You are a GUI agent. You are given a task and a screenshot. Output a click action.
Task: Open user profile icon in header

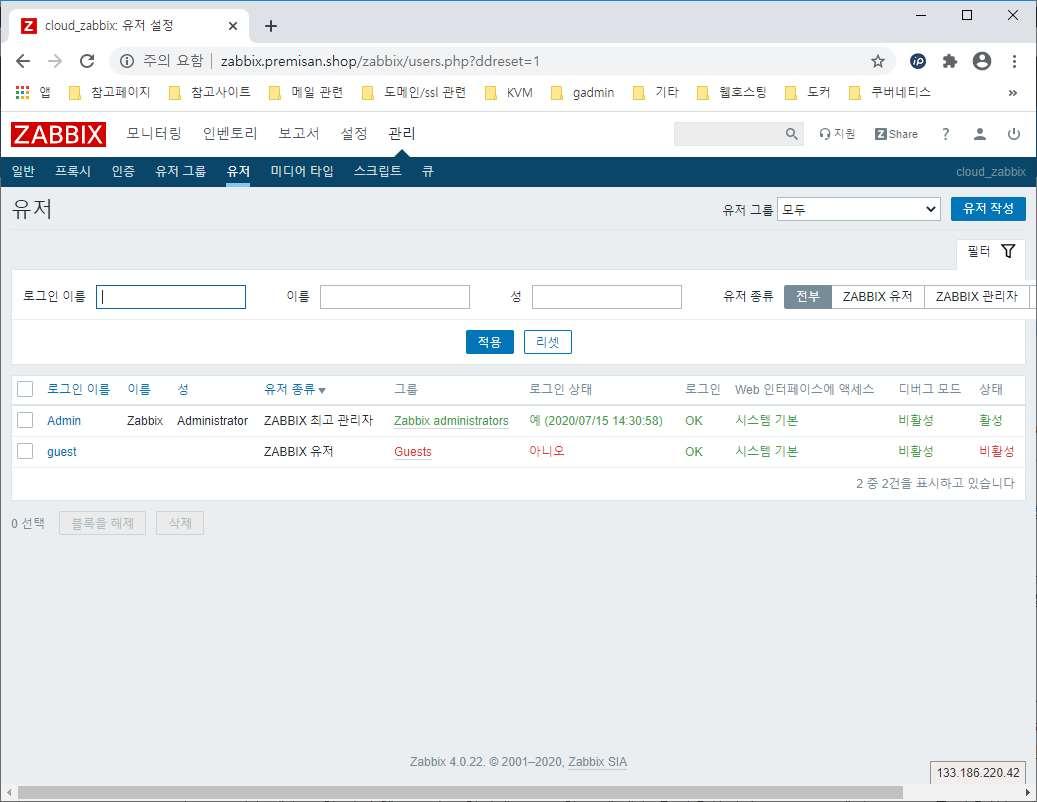tap(979, 134)
